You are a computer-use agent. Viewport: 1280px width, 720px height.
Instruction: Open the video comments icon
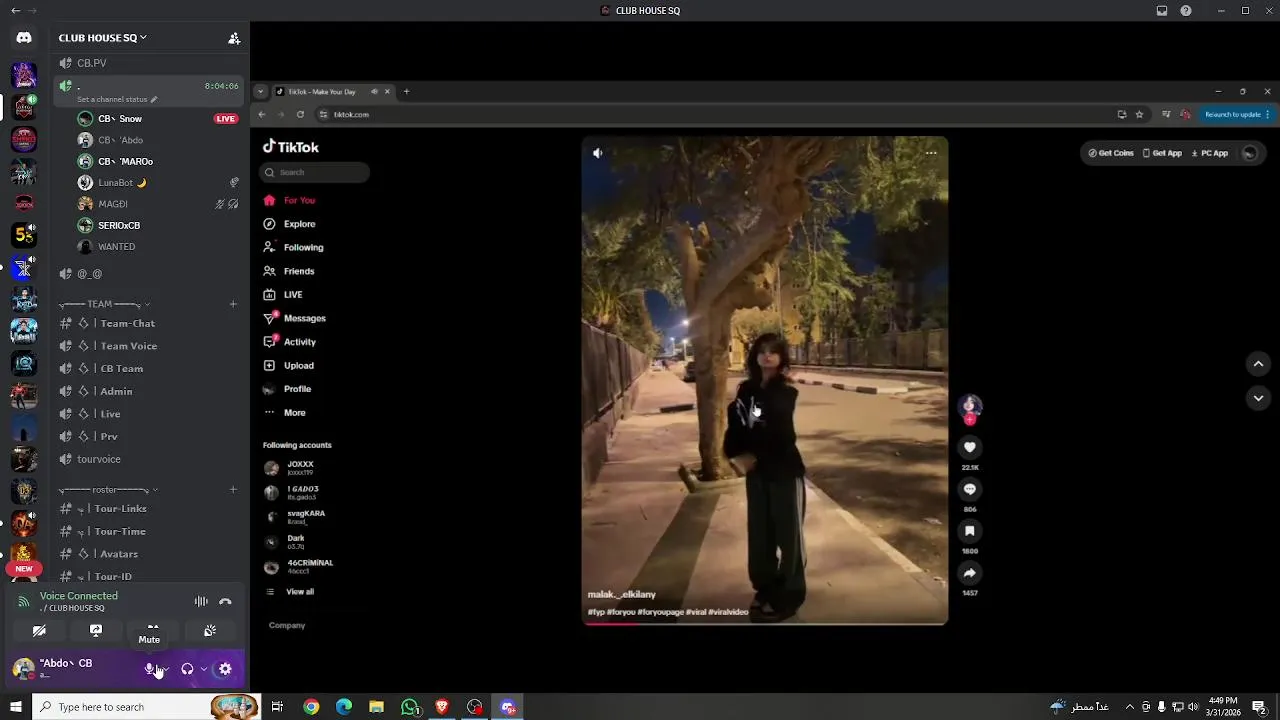[x=970, y=489]
